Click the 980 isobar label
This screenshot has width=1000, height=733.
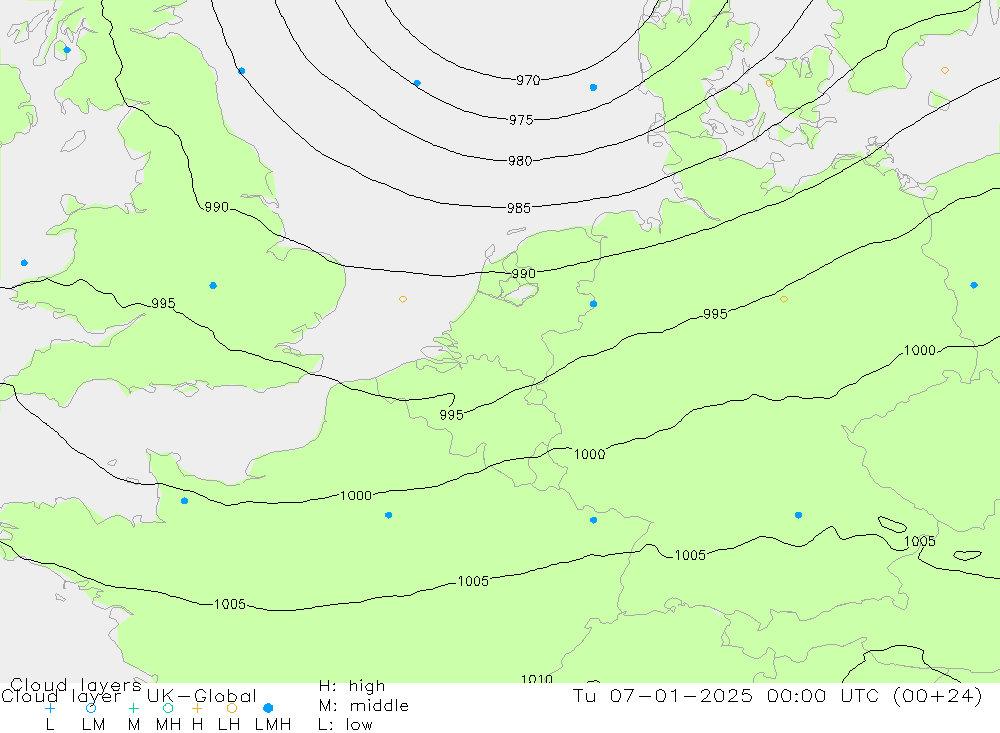click(520, 161)
